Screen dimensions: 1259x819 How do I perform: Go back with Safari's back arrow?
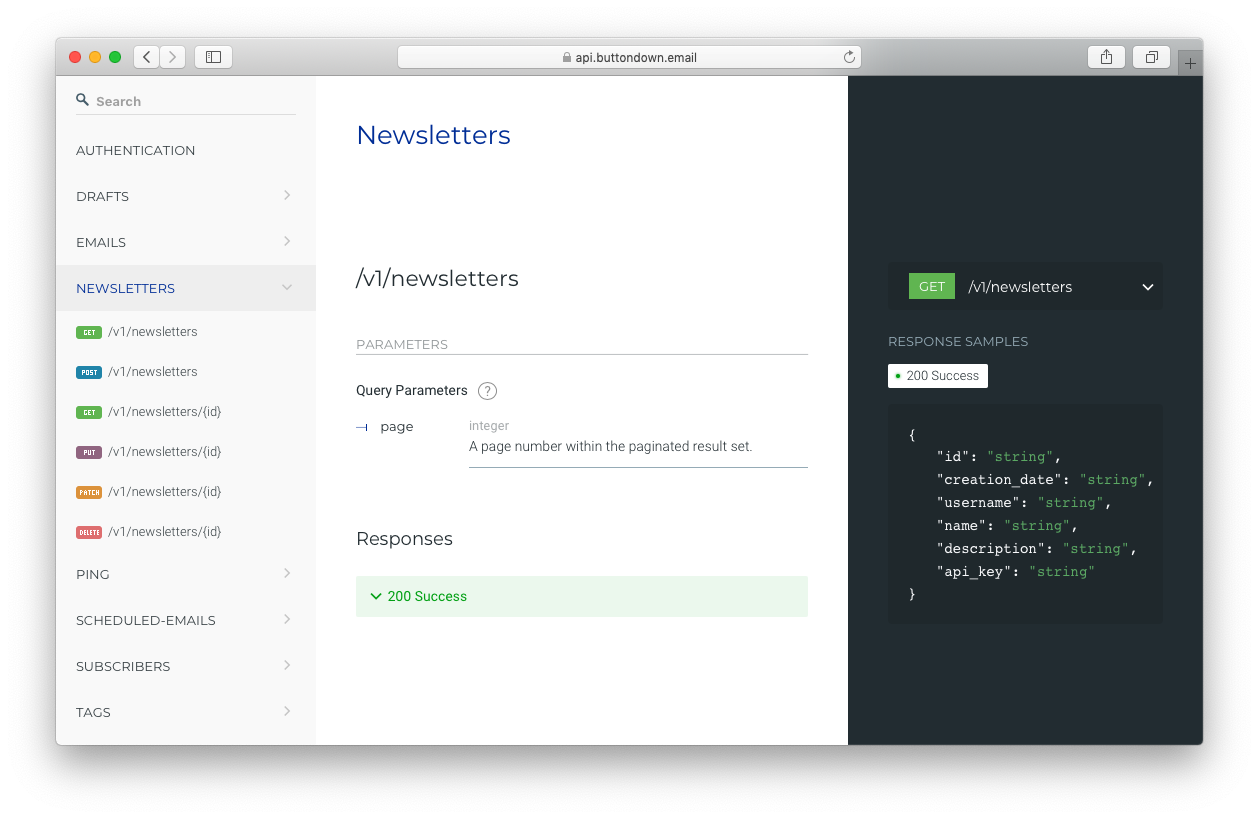pyautogui.click(x=147, y=57)
